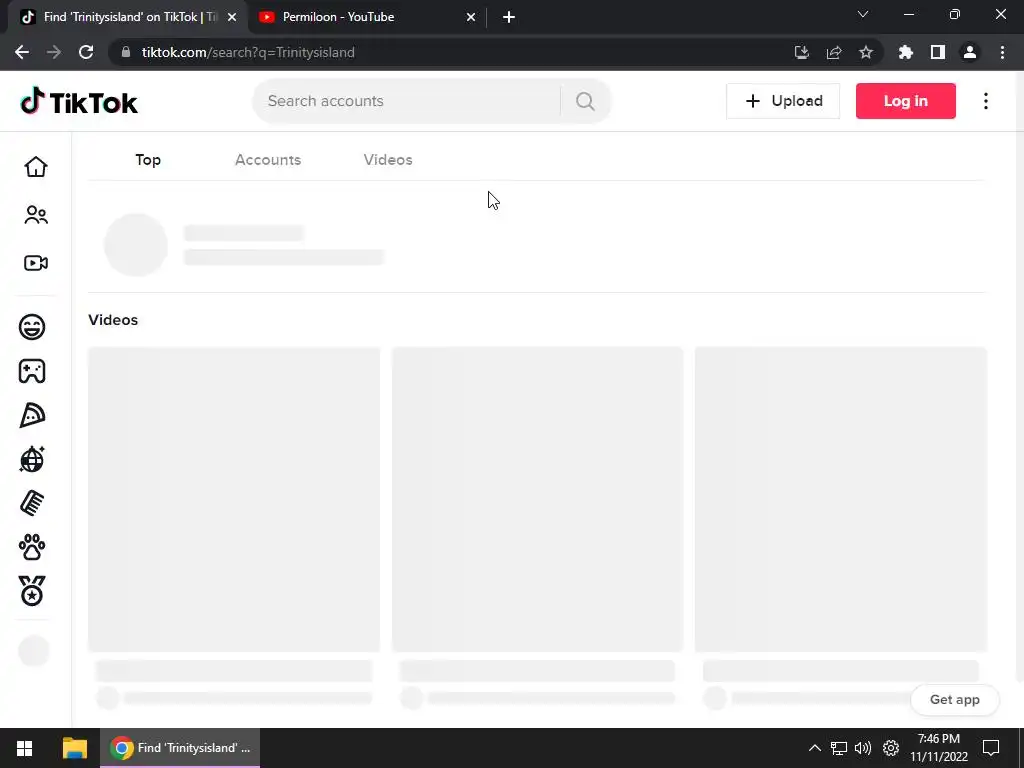1024x768 pixels.
Task: Bookmark the page with the star icon
Action: point(866,52)
